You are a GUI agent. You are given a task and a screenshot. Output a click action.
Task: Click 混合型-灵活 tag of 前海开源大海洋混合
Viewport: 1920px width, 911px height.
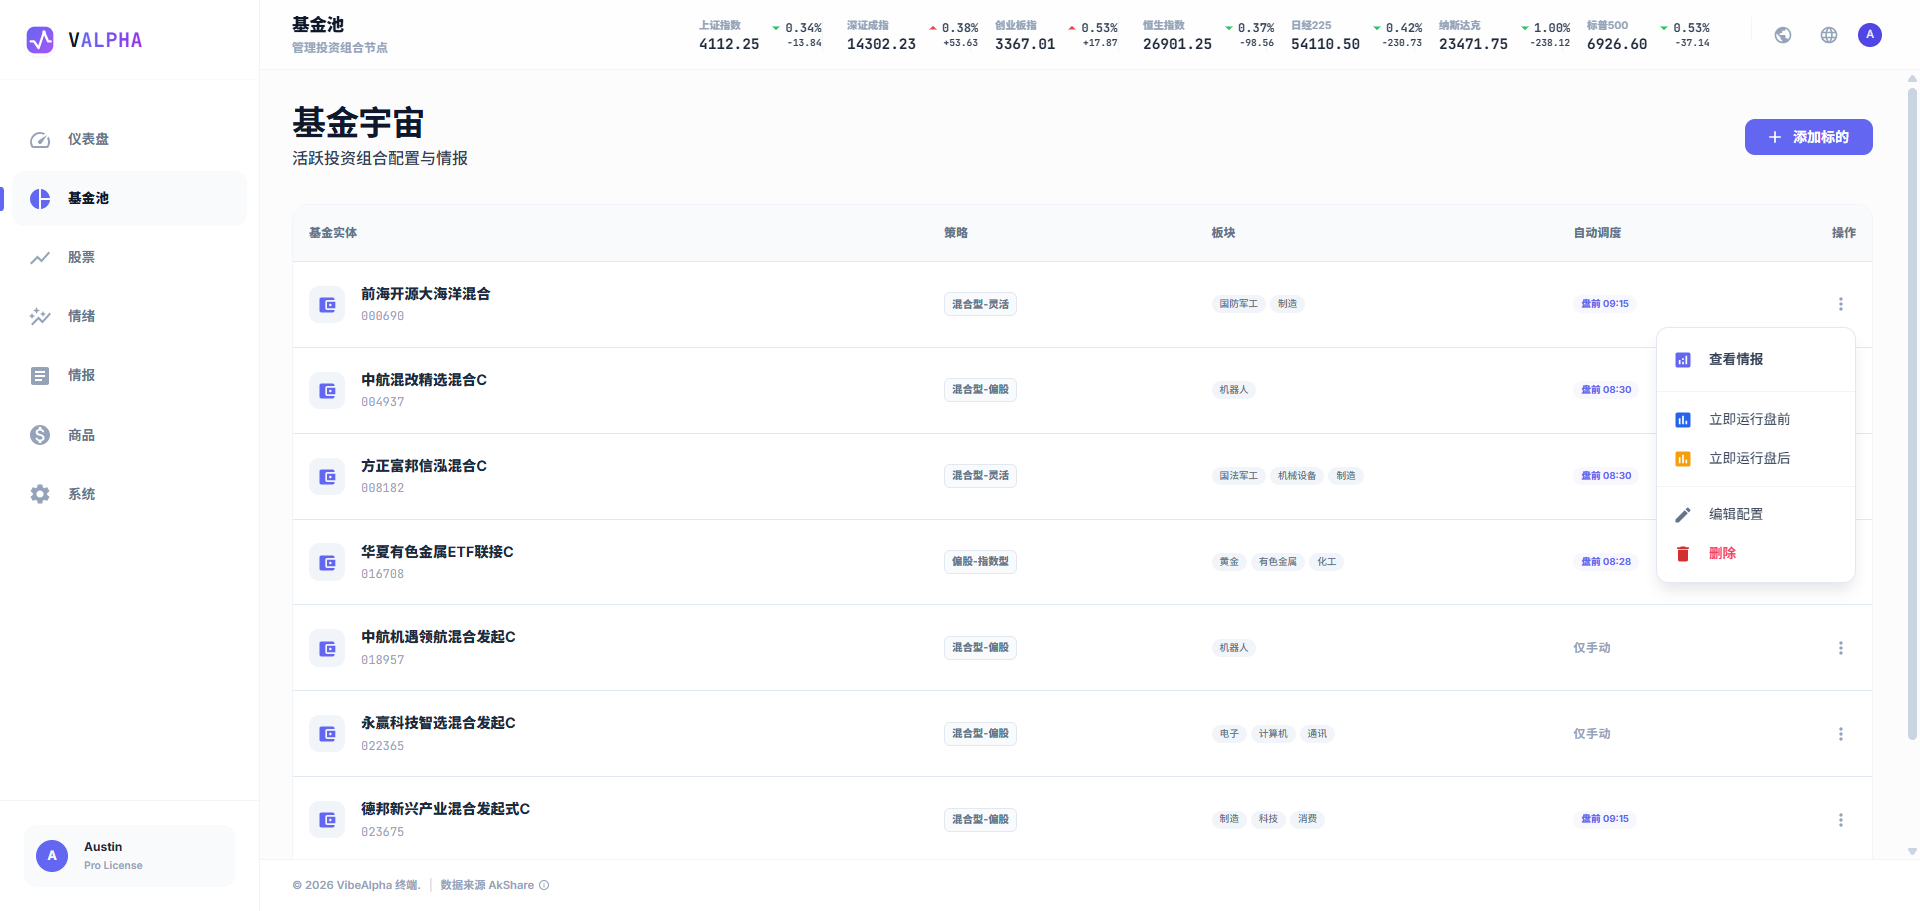980,304
